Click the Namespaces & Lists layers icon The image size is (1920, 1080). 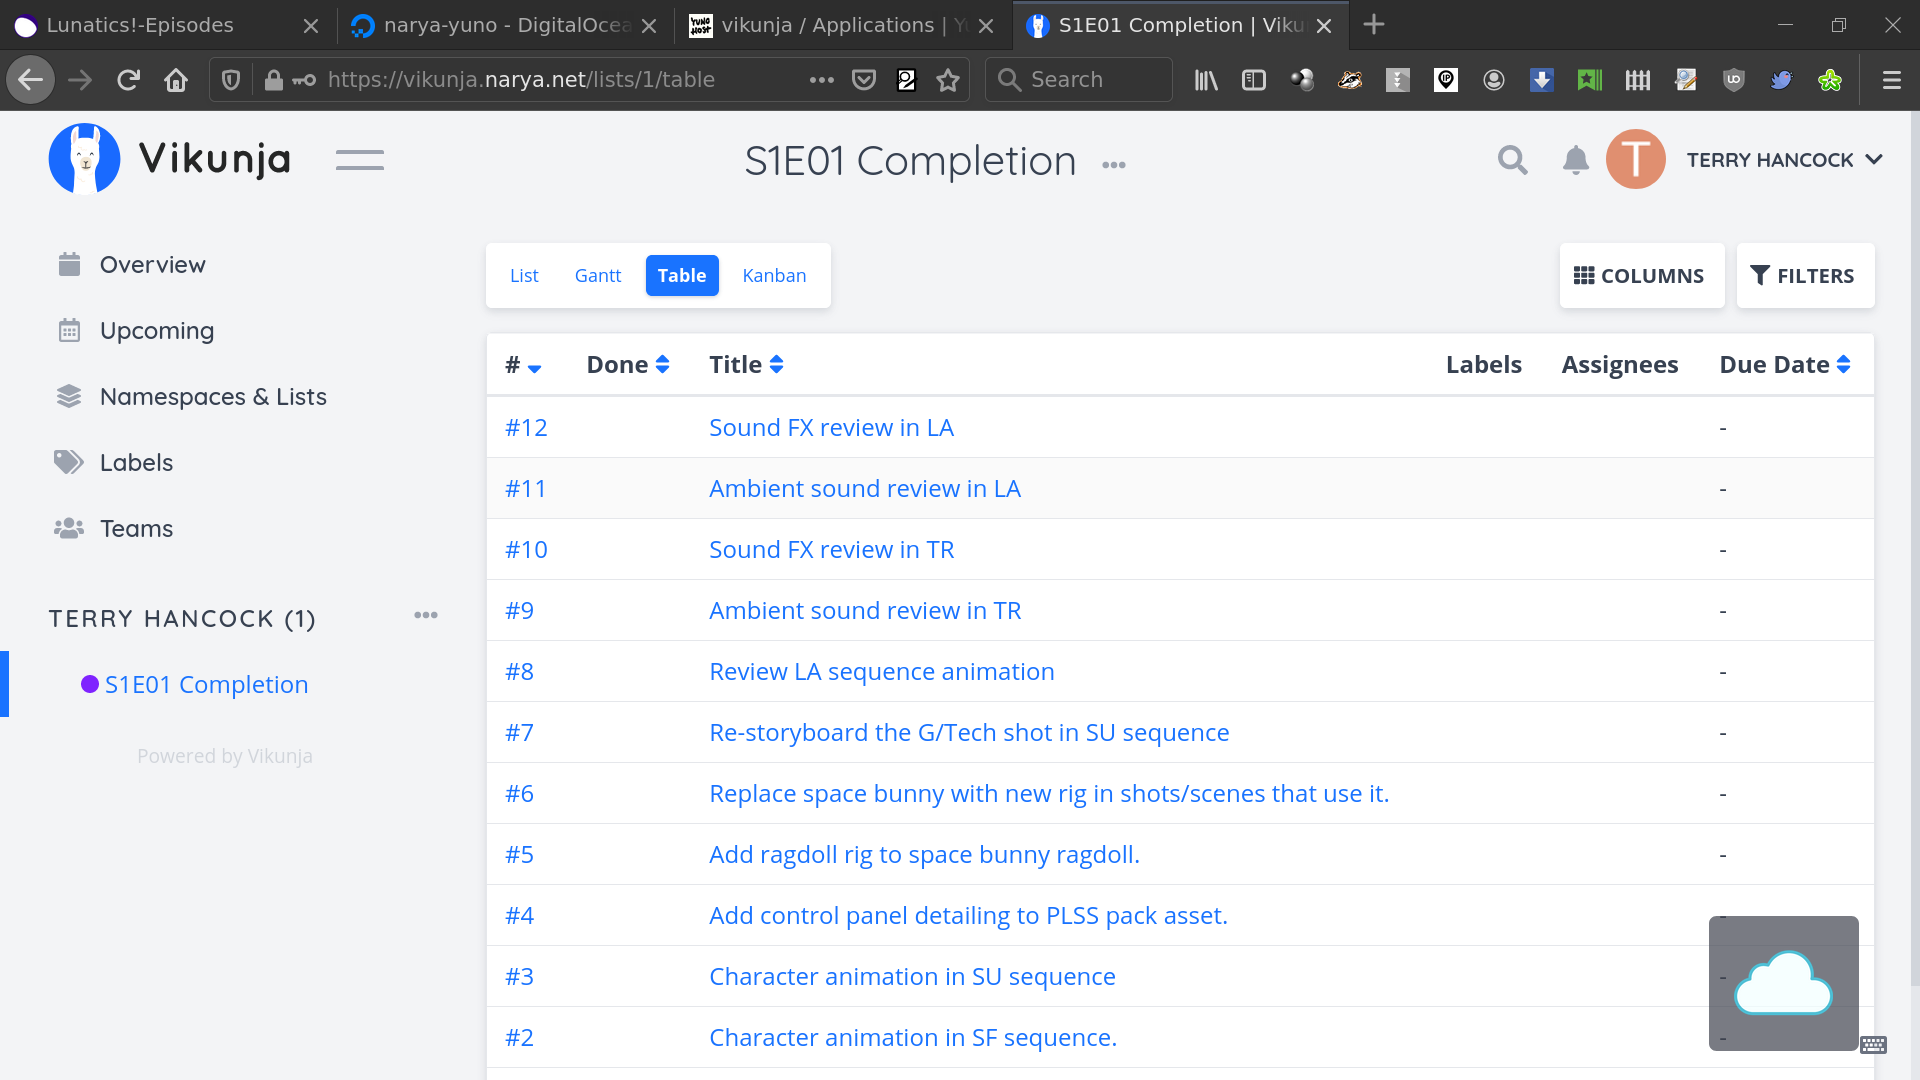(68, 396)
